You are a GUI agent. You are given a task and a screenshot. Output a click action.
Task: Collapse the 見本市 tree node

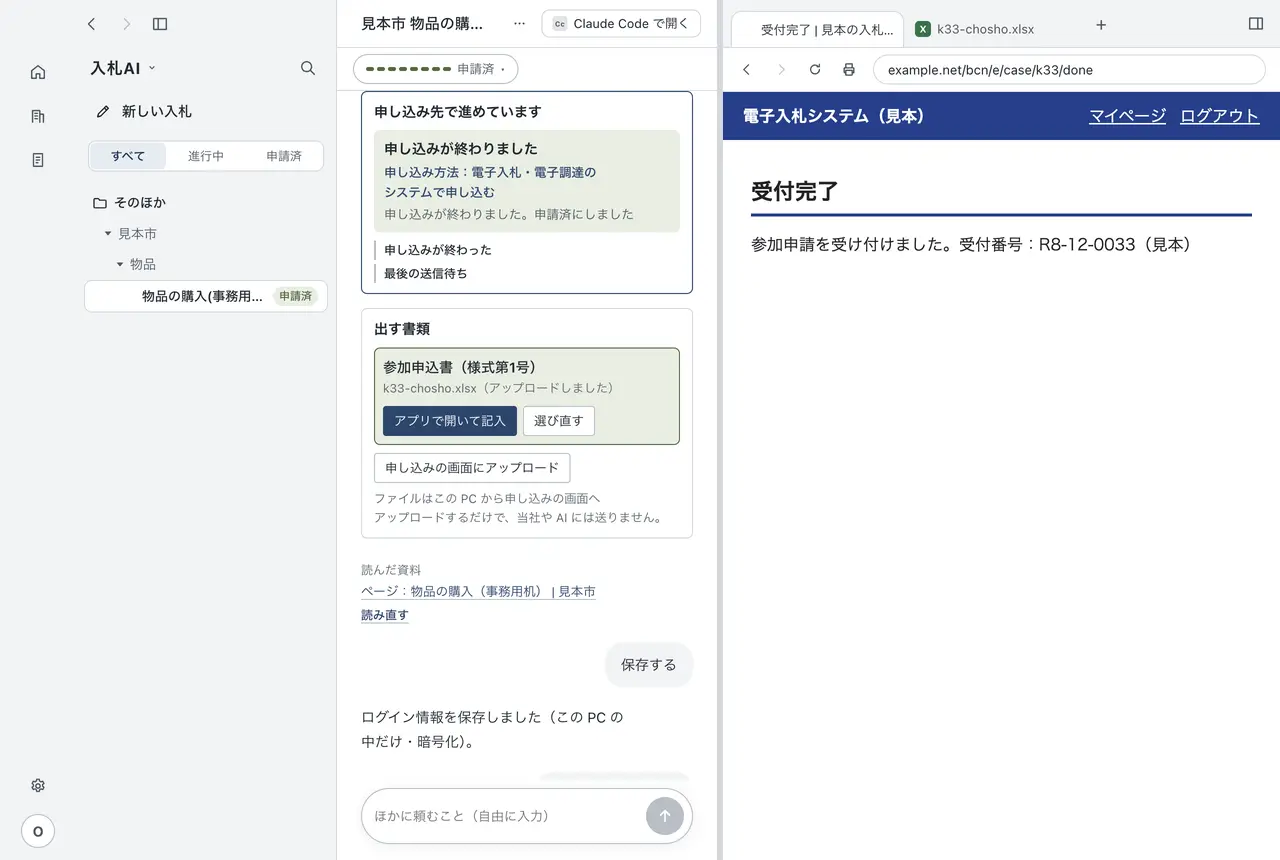[108, 233]
